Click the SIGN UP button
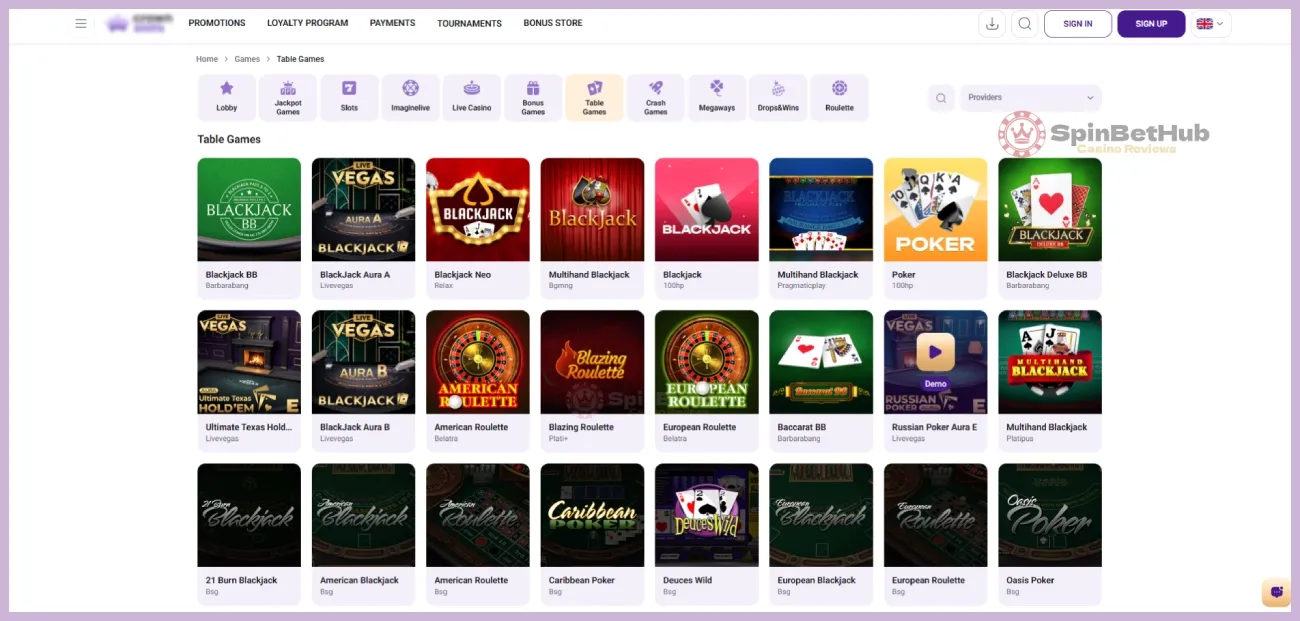 (1151, 24)
